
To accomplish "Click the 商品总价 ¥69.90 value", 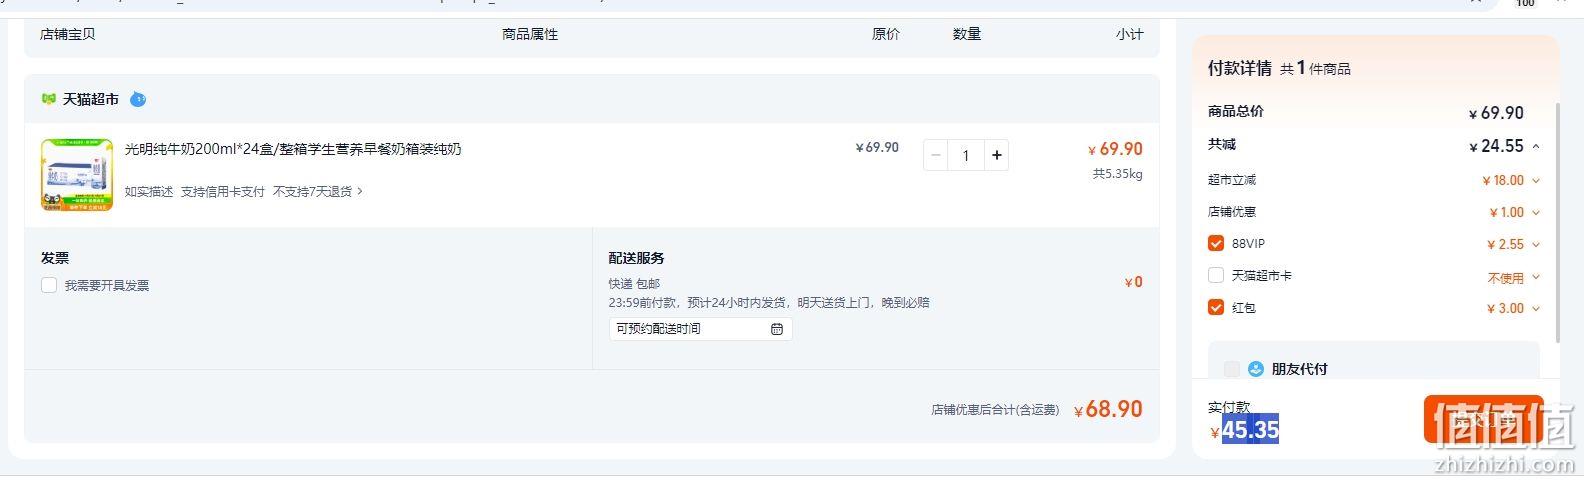I will point(1496,113).
